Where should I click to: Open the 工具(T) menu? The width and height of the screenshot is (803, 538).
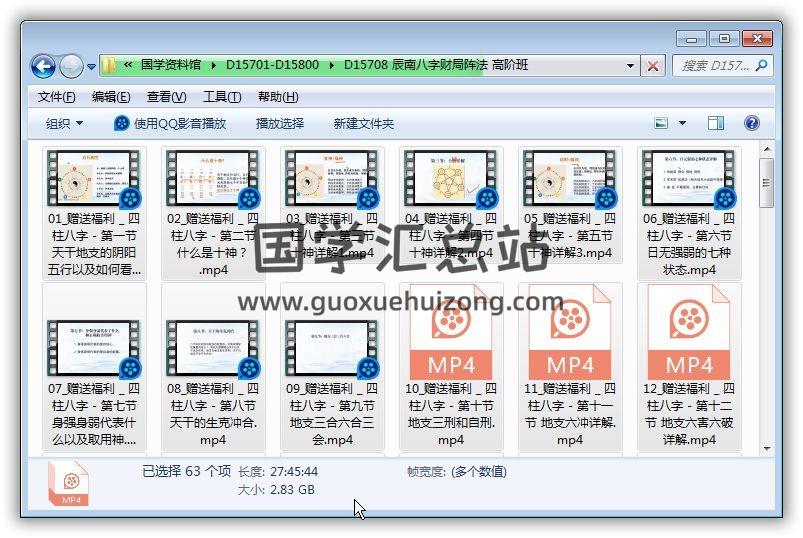point(222,97)
